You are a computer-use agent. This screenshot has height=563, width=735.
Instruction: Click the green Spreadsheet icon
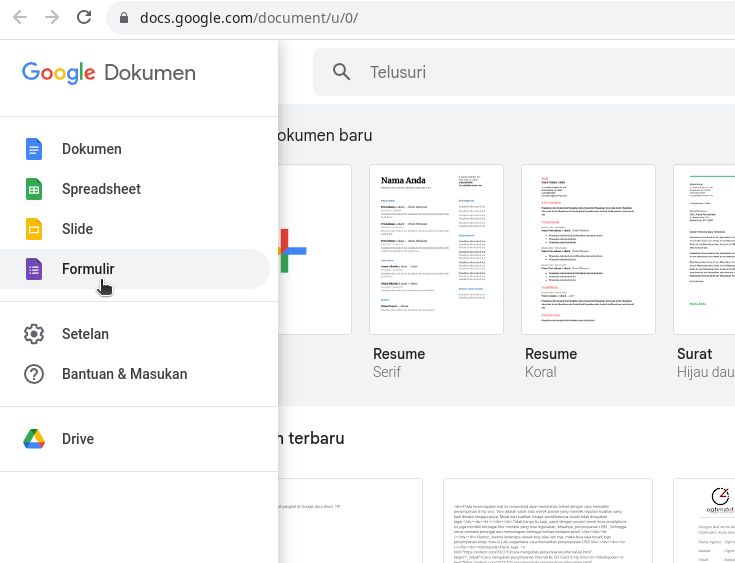click(x=34, y=189)
